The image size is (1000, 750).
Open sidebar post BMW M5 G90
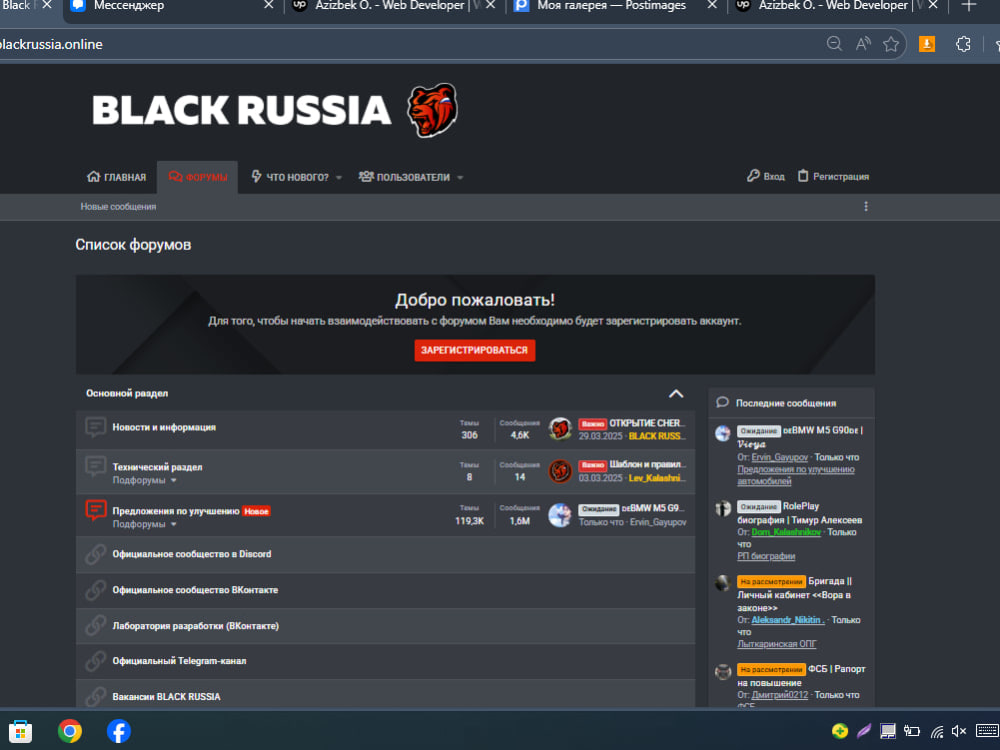point(822,430)
